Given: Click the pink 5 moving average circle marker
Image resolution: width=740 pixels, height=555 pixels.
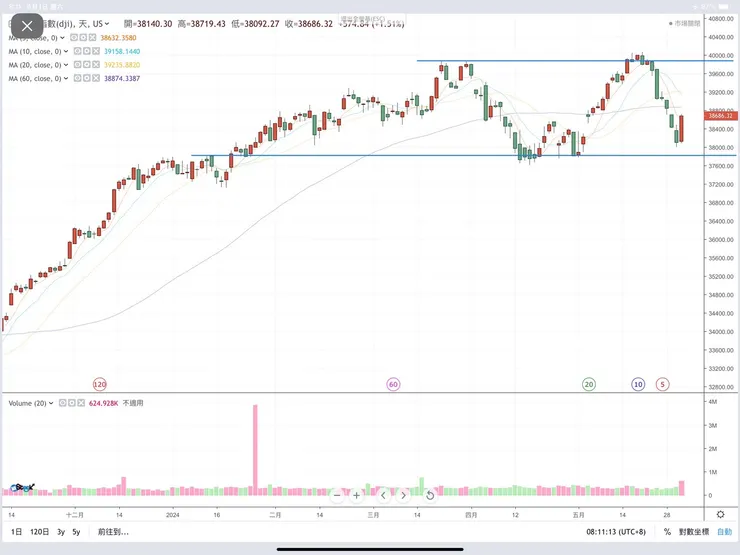Looking at the screenshot, I should 663,384.
